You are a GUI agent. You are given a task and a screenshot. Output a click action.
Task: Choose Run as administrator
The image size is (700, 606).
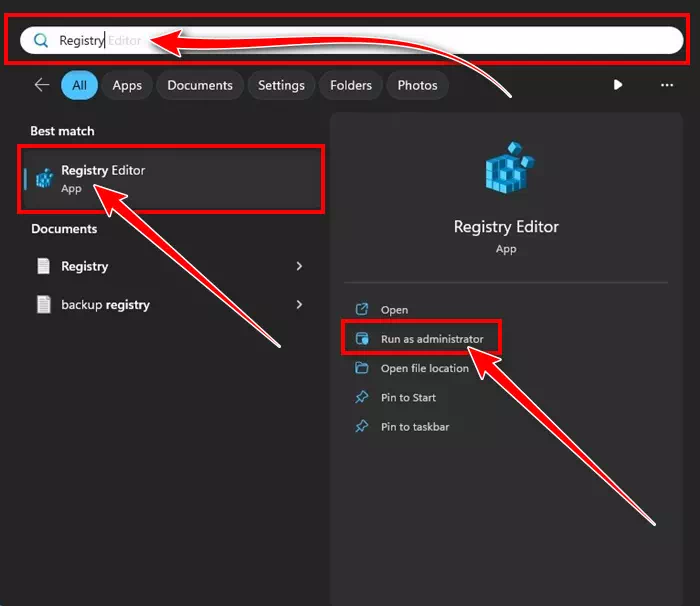pyautogui.click(x=432, y=339)
